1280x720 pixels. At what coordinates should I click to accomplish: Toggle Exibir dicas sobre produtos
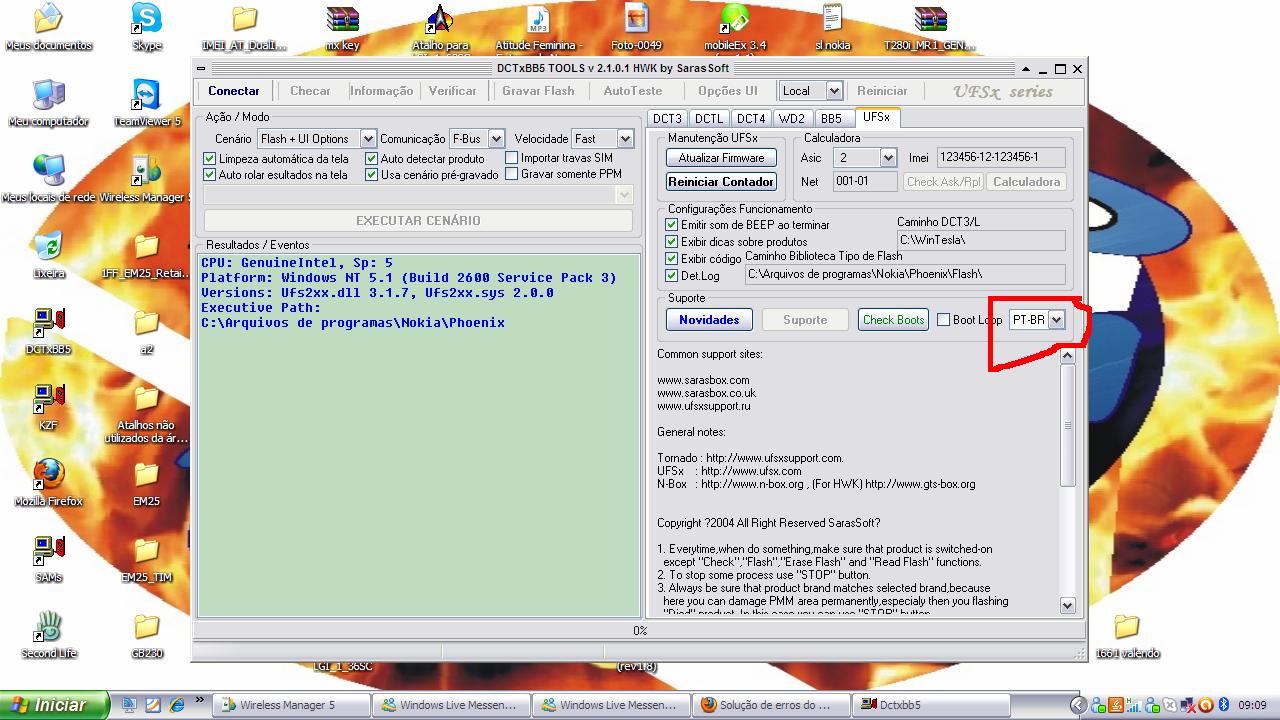(672, 242)
